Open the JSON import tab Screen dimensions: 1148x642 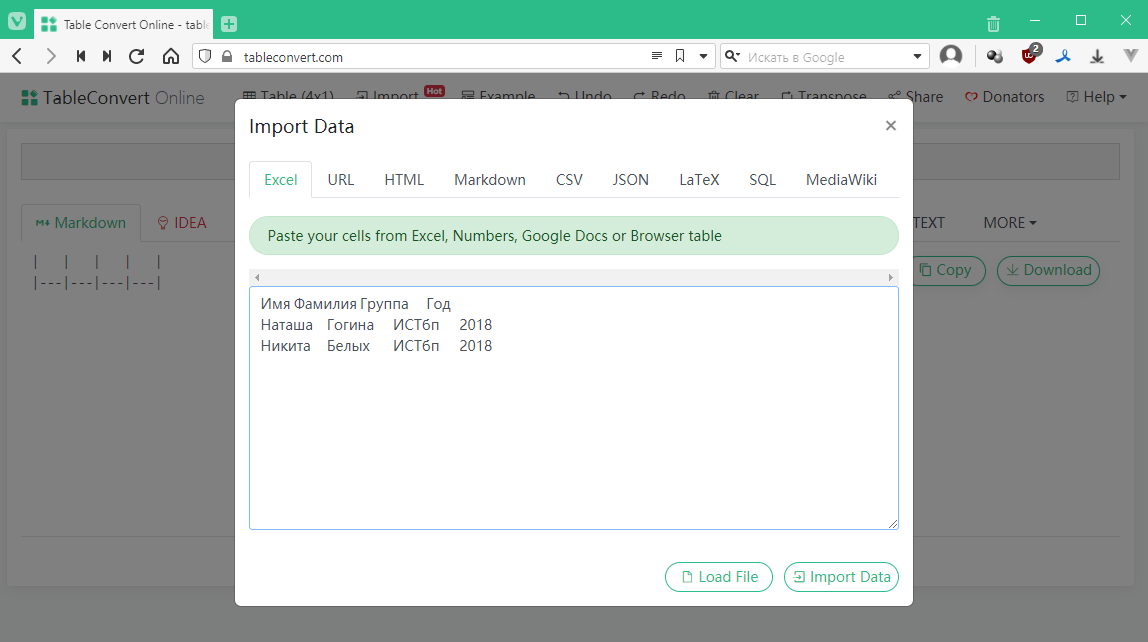(630, 180)
